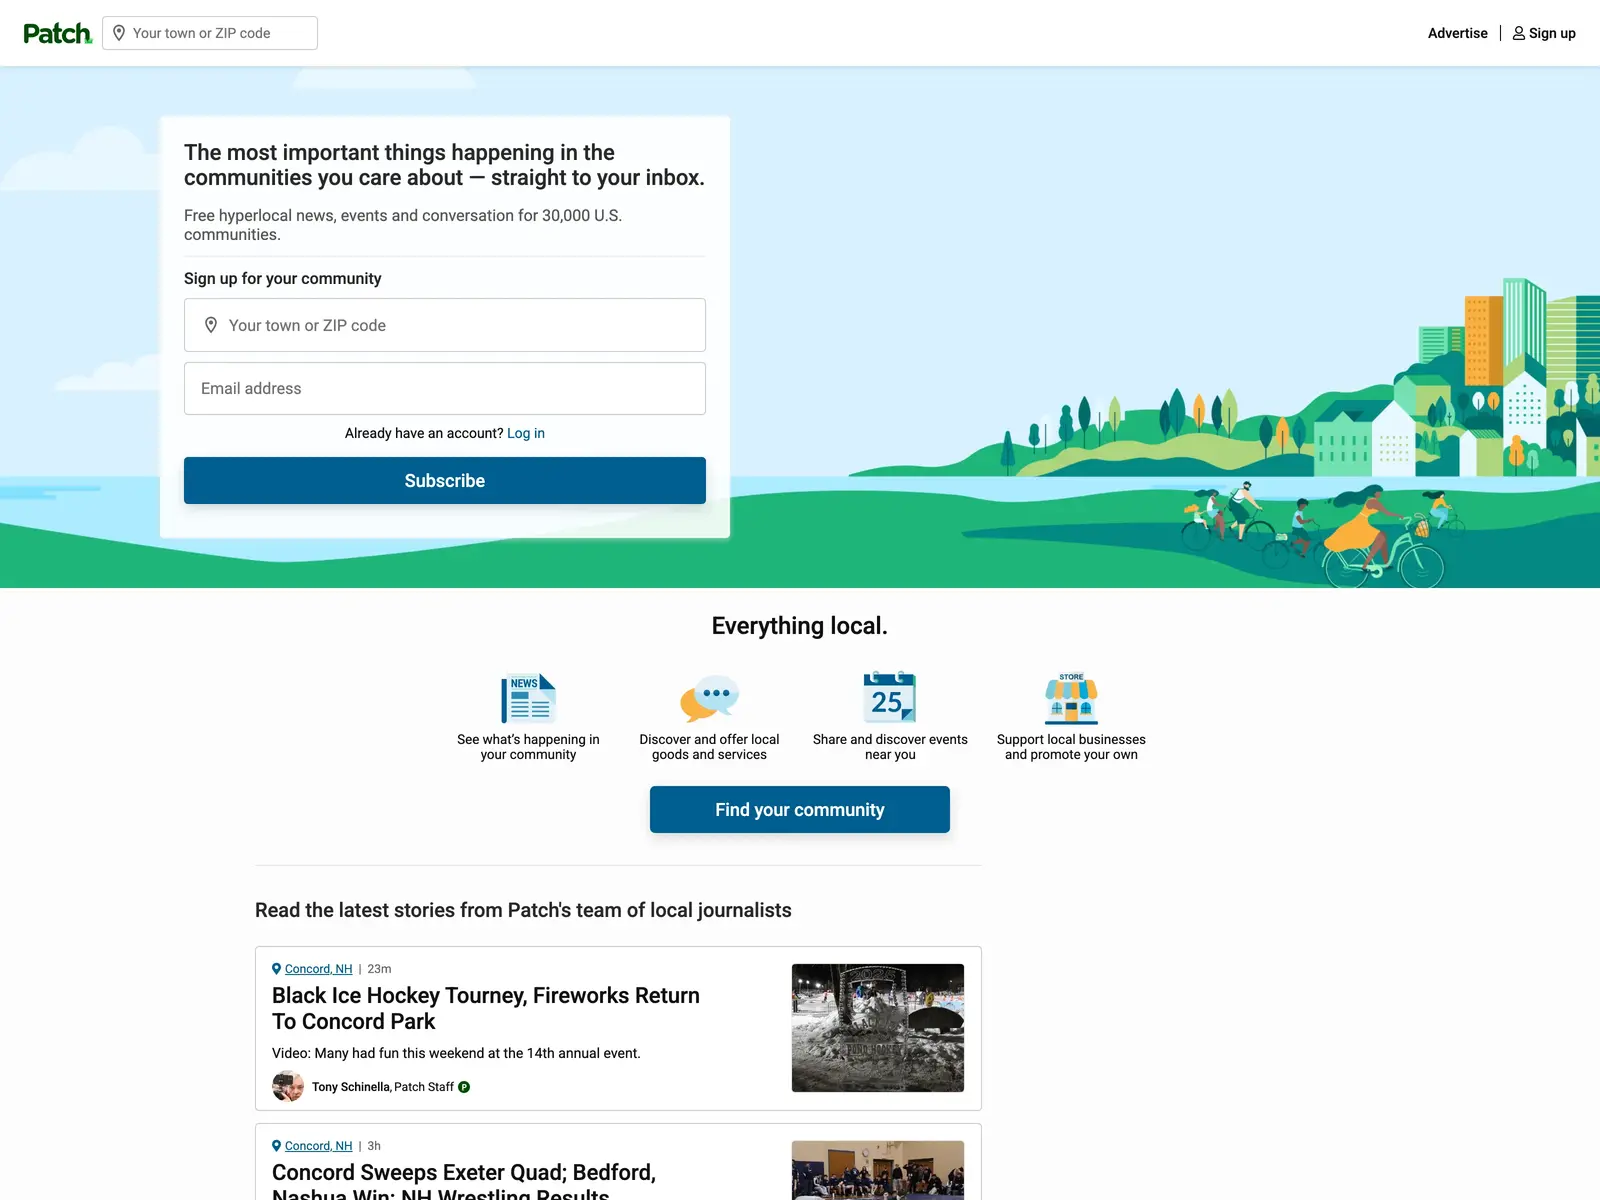This screenshot has width=1600, height=1200.
Task: Select the News newspaper icon
Action: [x=528, y=698]
